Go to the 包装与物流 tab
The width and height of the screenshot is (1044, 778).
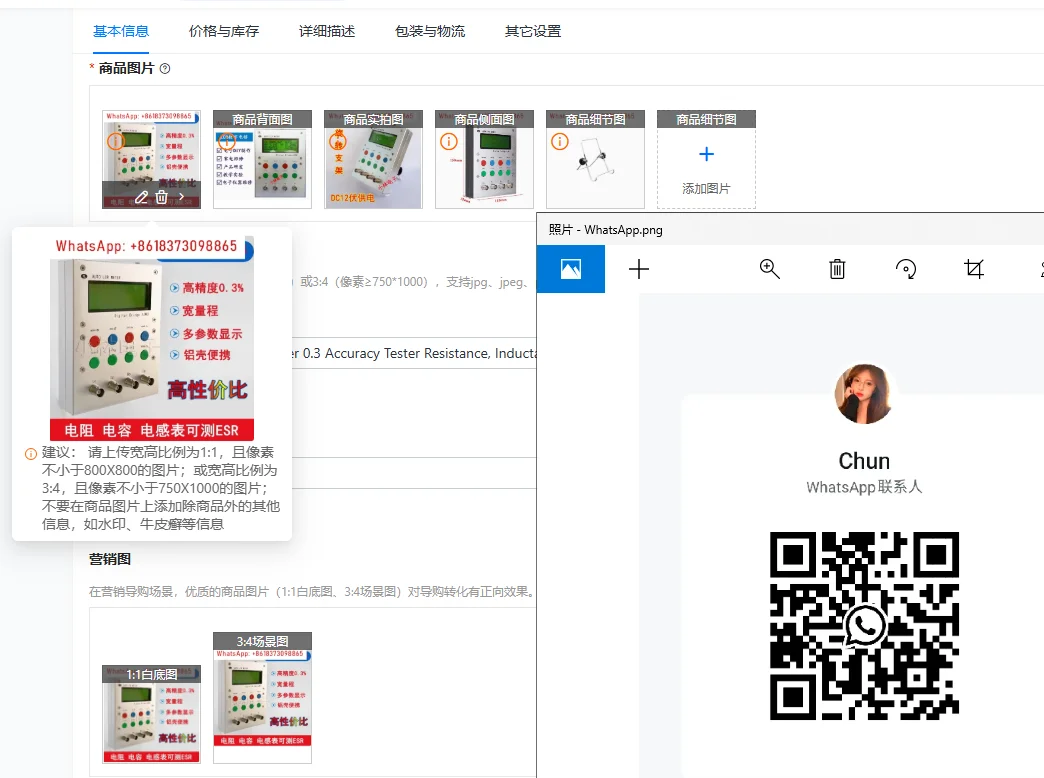click(430, 31)
